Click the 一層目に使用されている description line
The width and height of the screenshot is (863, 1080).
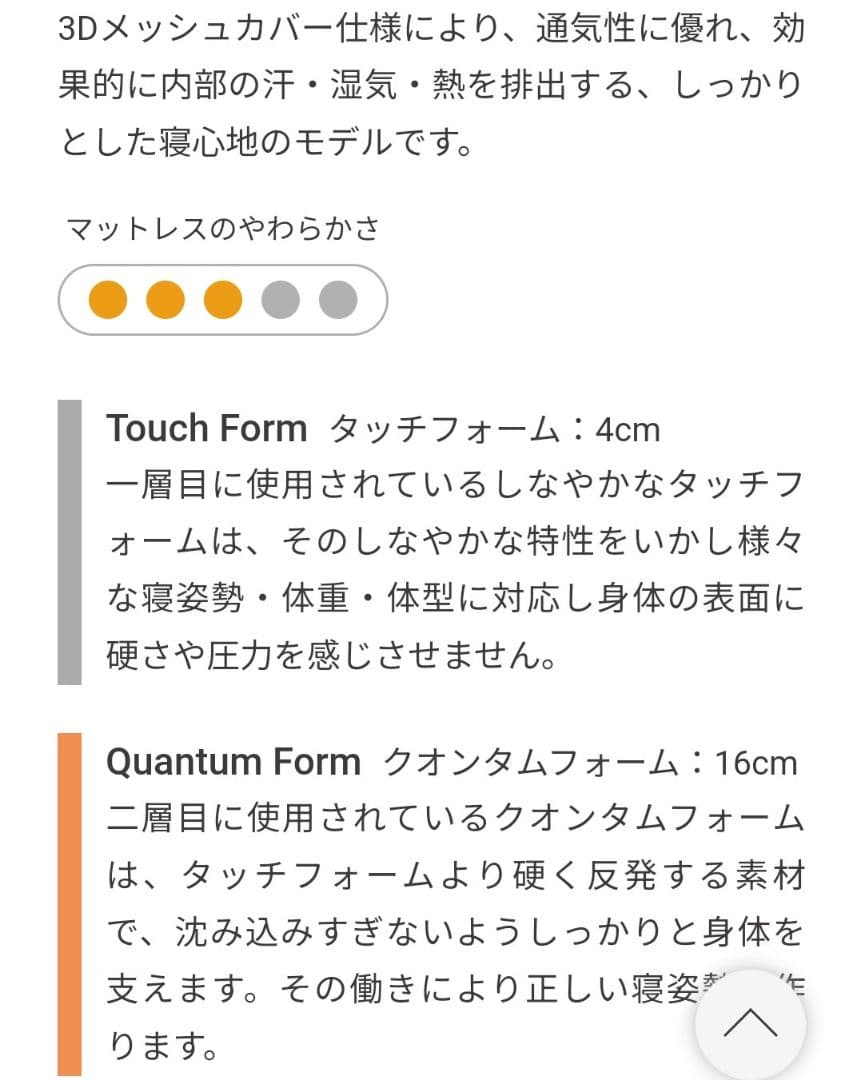pyautogui.click(x=455, y=486)
